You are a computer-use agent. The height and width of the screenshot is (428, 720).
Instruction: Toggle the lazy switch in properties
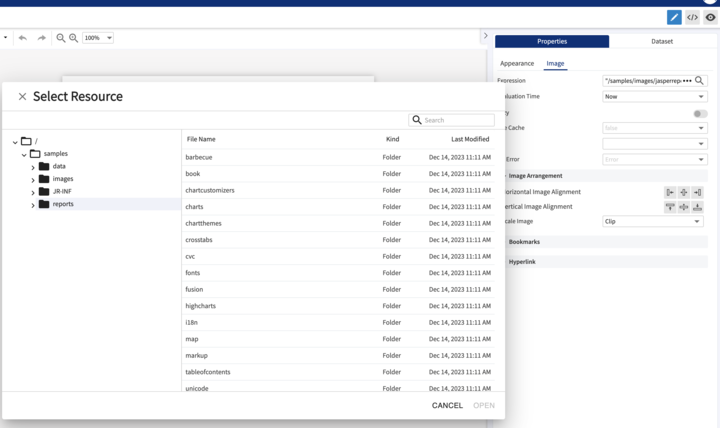tap(700, 113)
